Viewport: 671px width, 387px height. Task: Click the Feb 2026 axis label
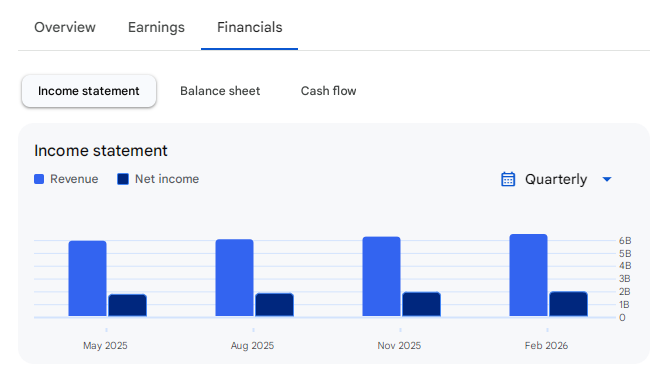click(546, 345)
